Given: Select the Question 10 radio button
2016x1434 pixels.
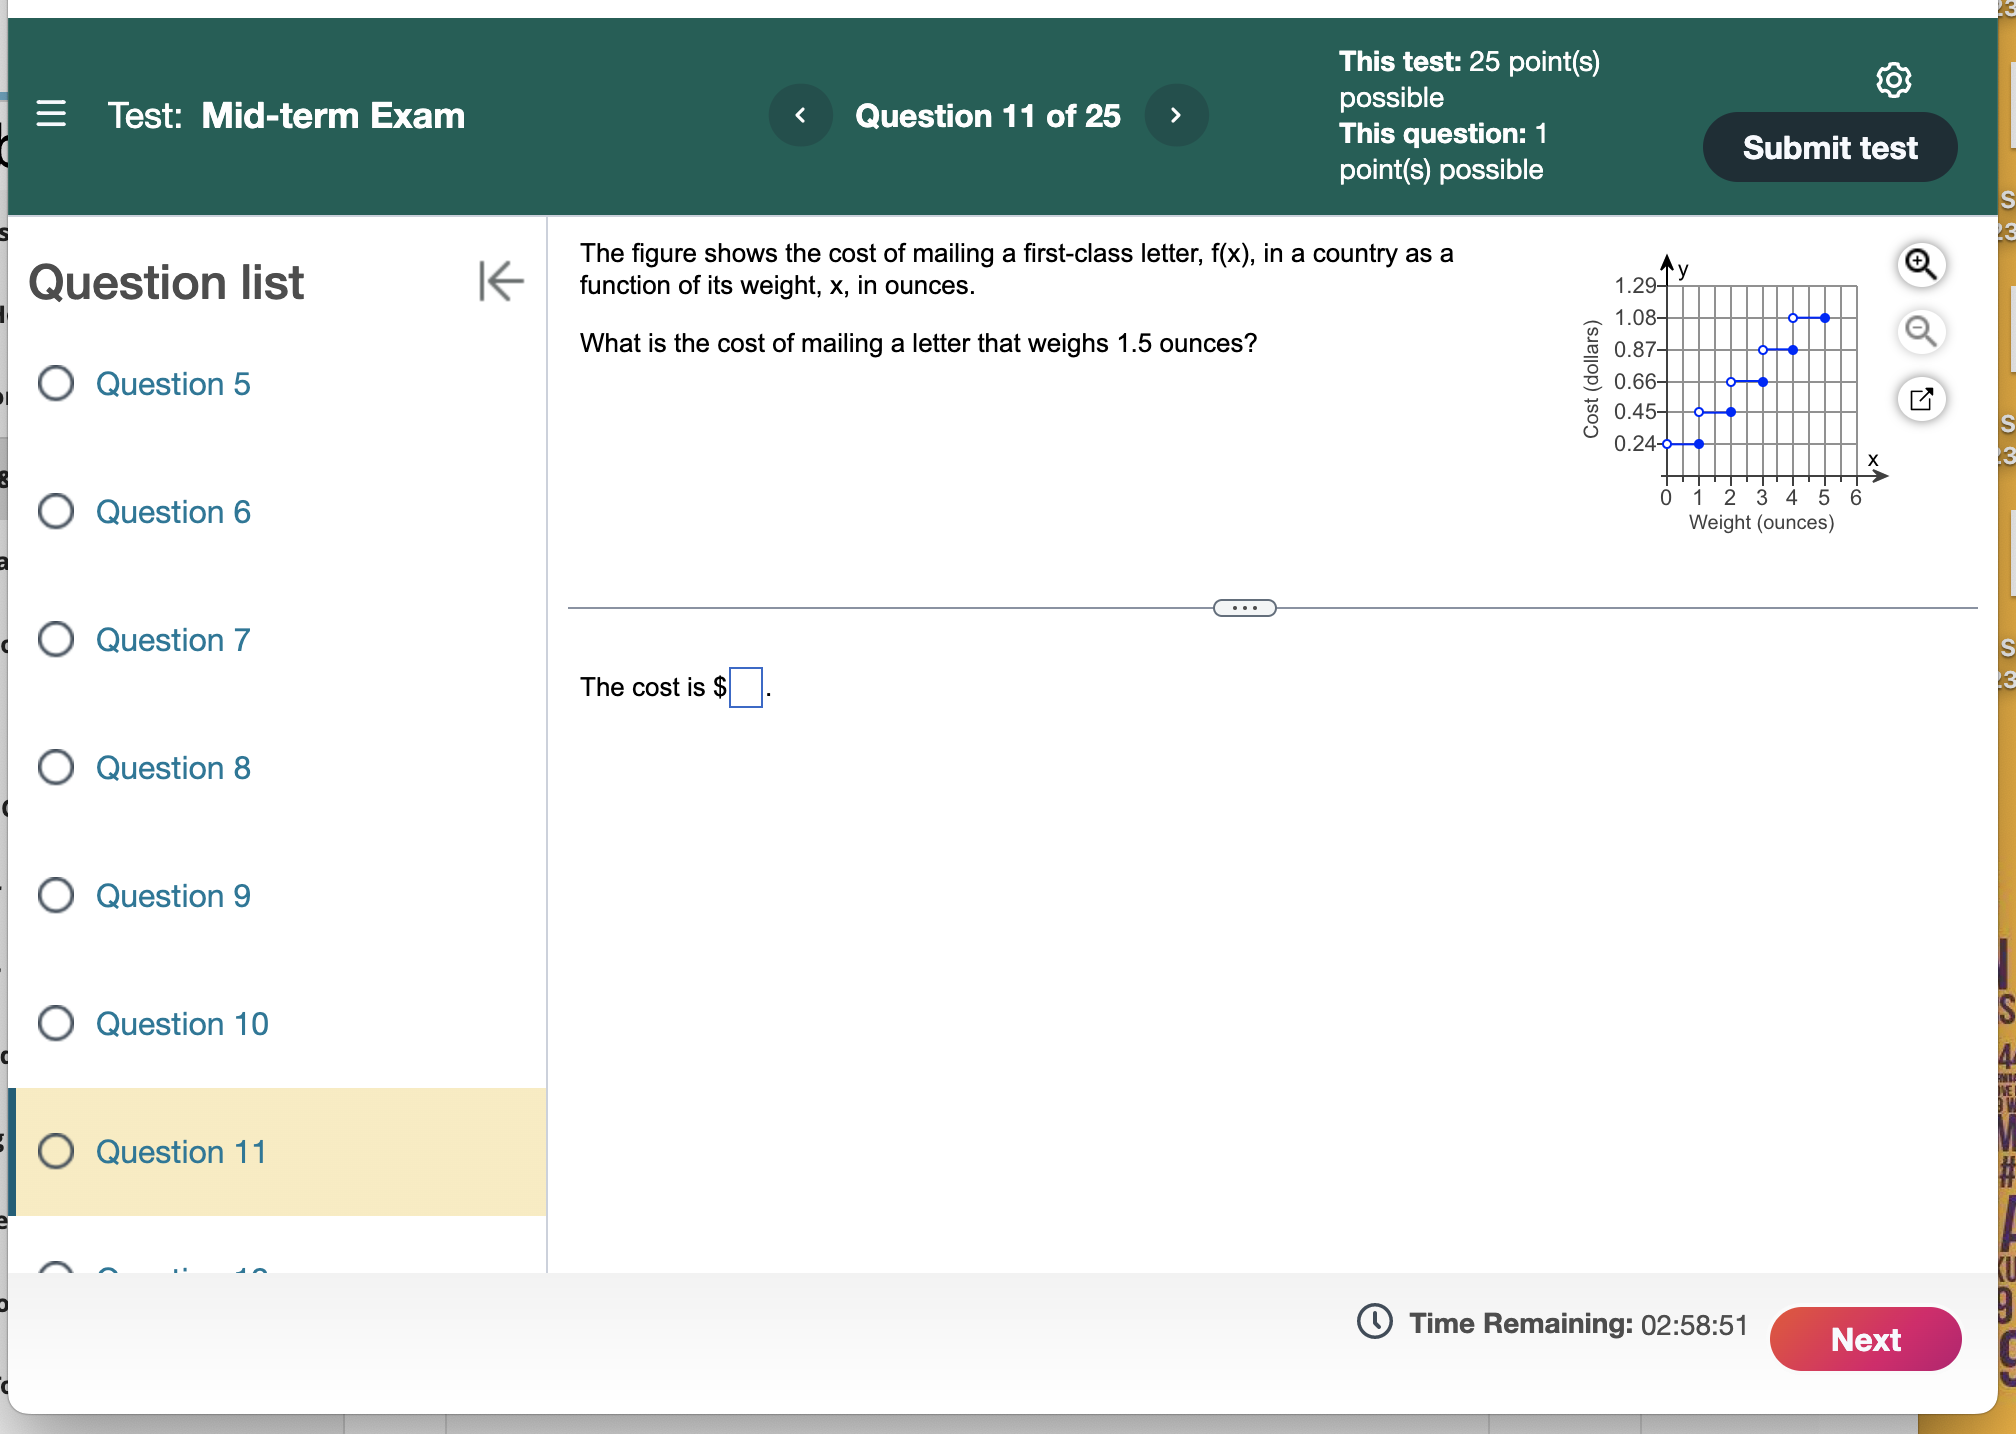Looking at the screenshot, I should (x=56, y=1023).
